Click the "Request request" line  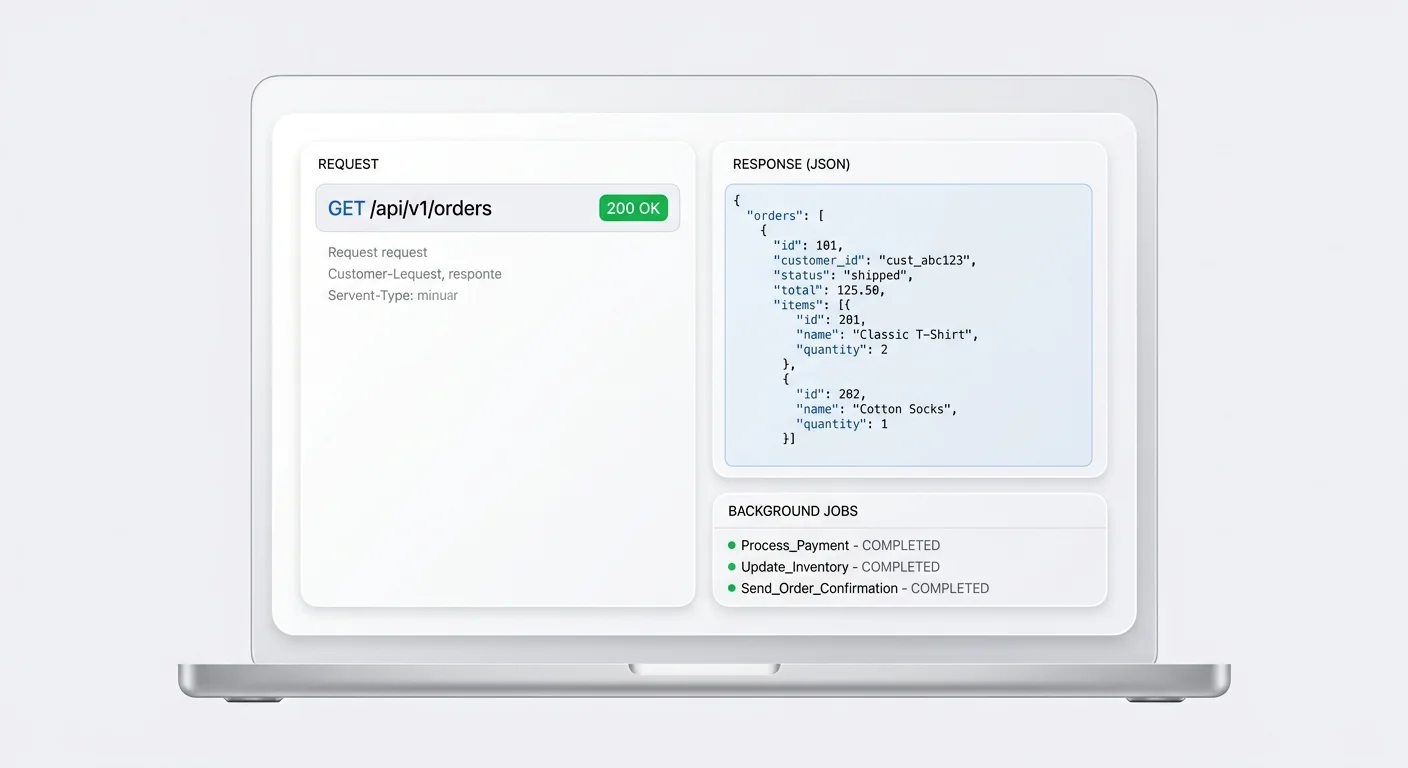pyautogui.click(x=378, y=253)
